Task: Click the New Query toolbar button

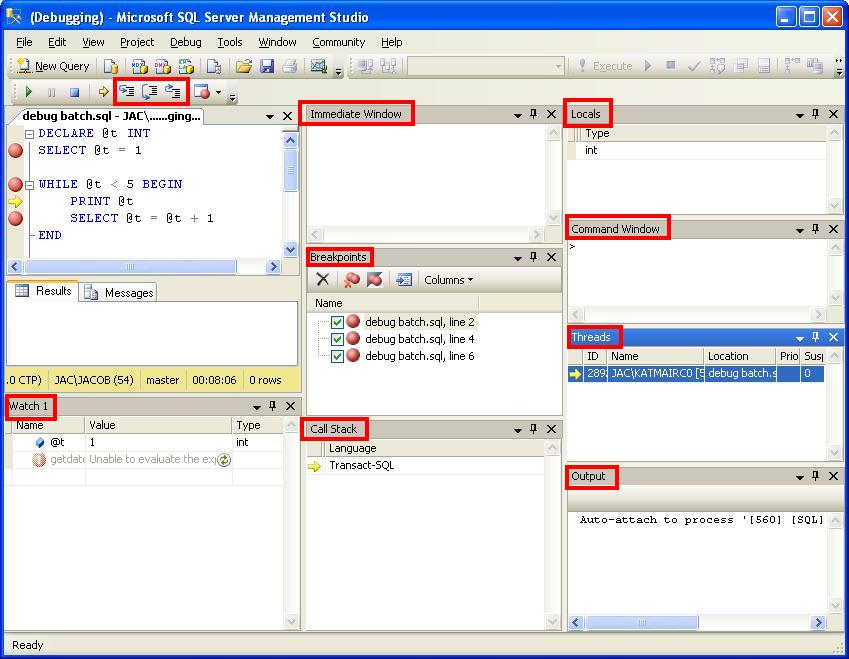Action: click(x=53, y=66)
